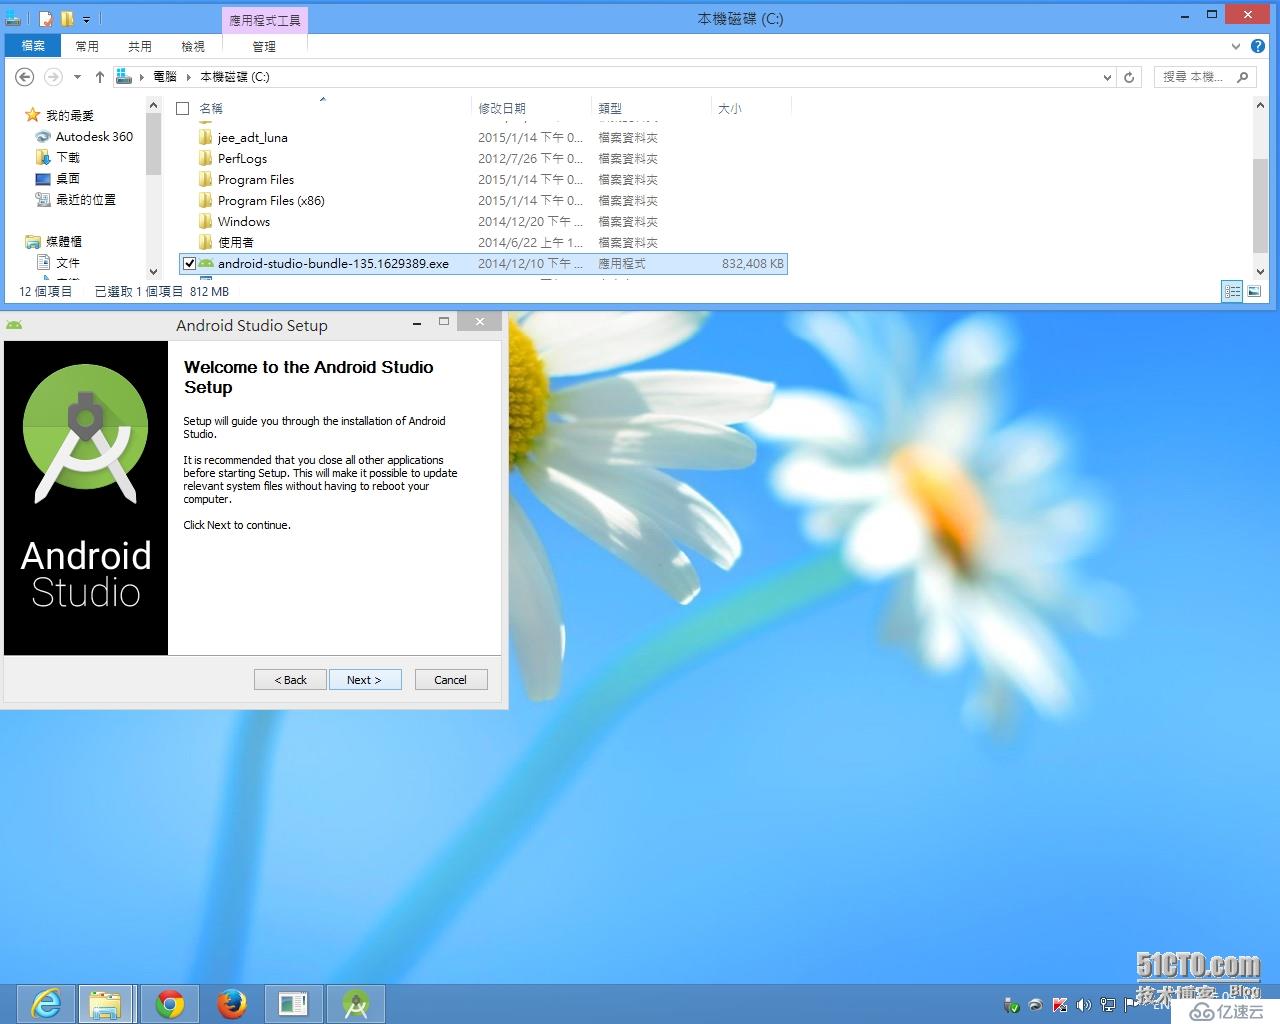The width and height of the screenshot is (1280, 1024).
Task: Click Cancel in Android Studio Setup
Action: tap(450, 680)
